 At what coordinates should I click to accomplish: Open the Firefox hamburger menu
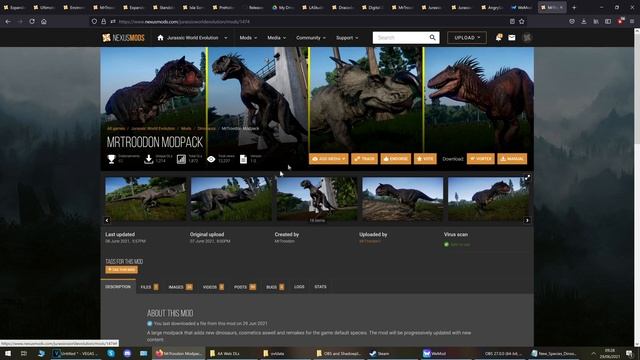tap(632, 21)
